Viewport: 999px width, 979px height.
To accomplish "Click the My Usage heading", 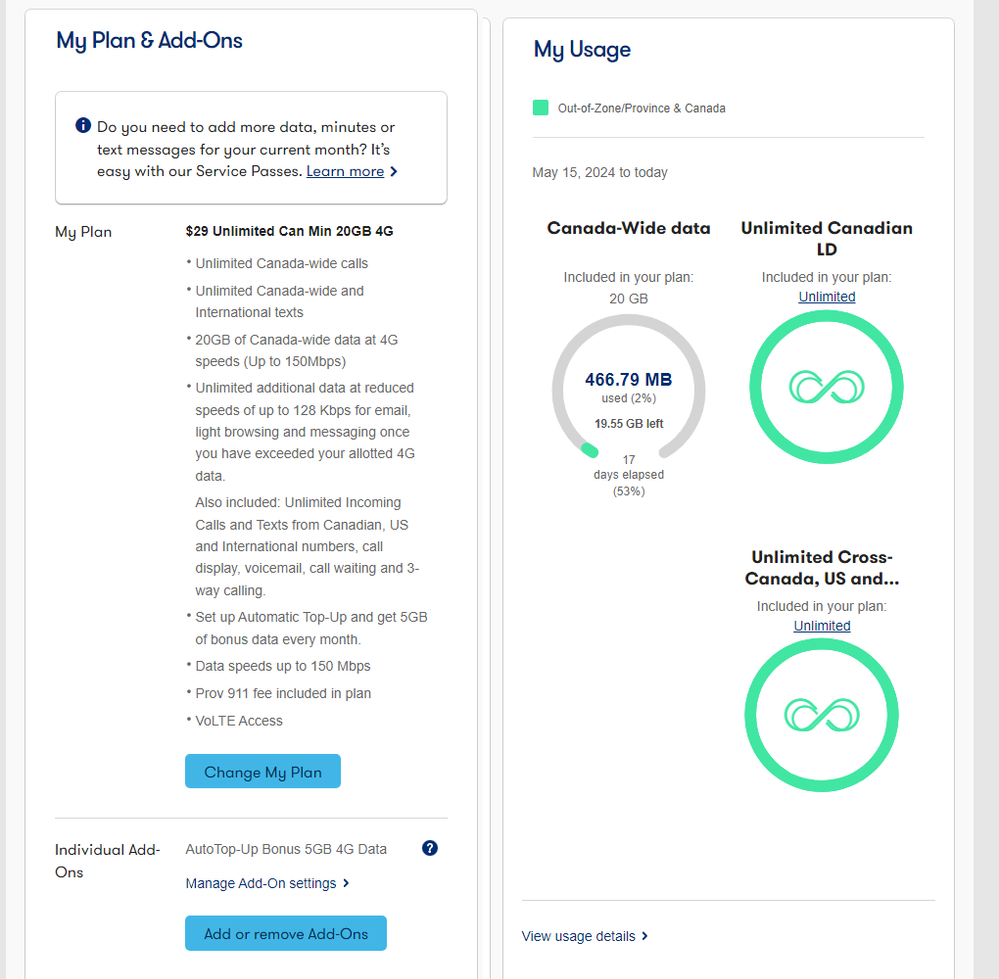I will 582,49.
